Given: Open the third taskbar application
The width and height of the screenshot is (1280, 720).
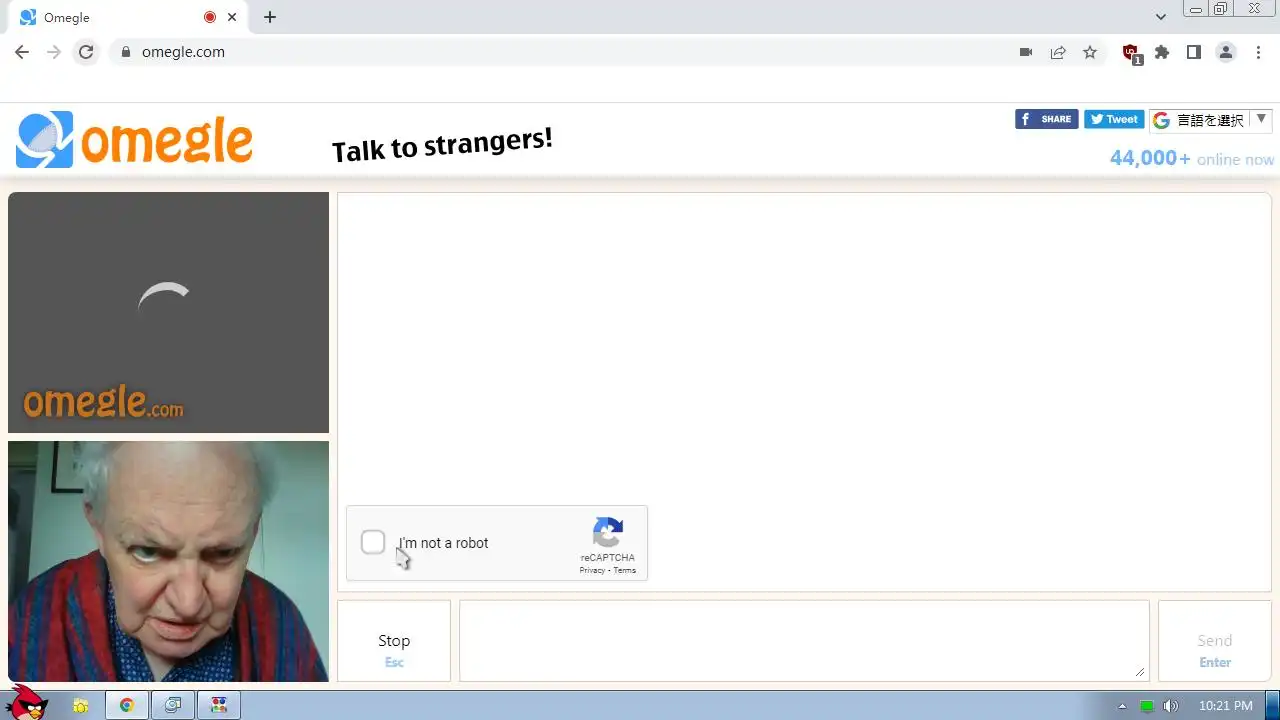Looking at the screenshot, I should pyautogui.click(x=173, y=706).
